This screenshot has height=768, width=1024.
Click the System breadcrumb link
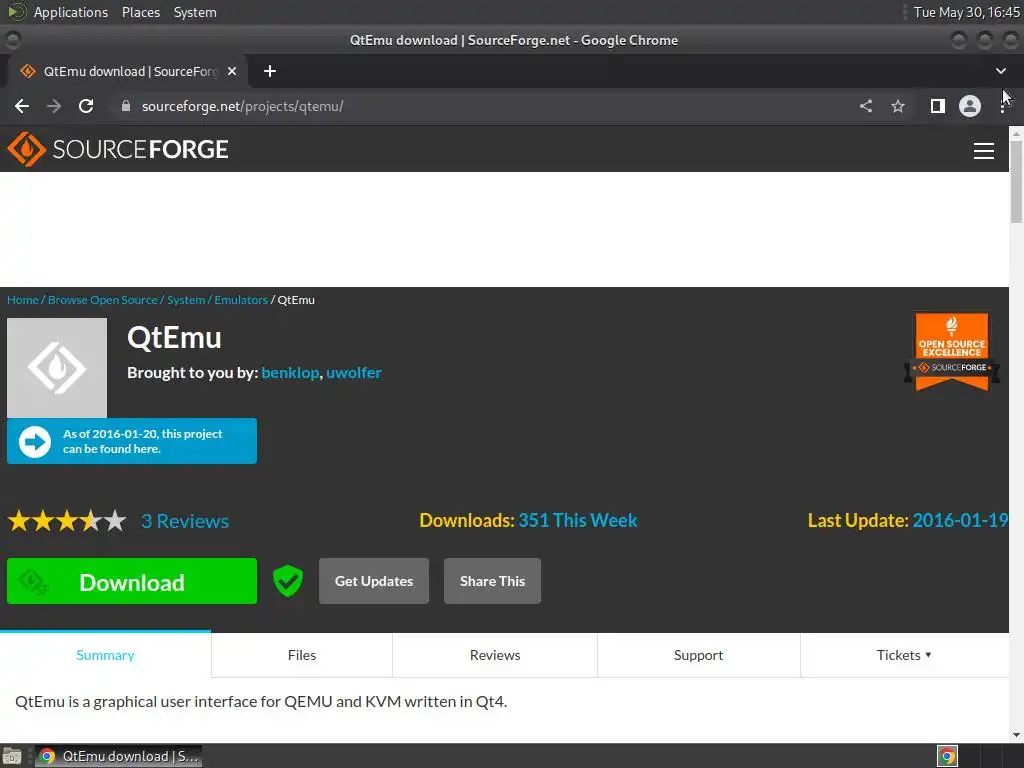[x=186, y=300]
